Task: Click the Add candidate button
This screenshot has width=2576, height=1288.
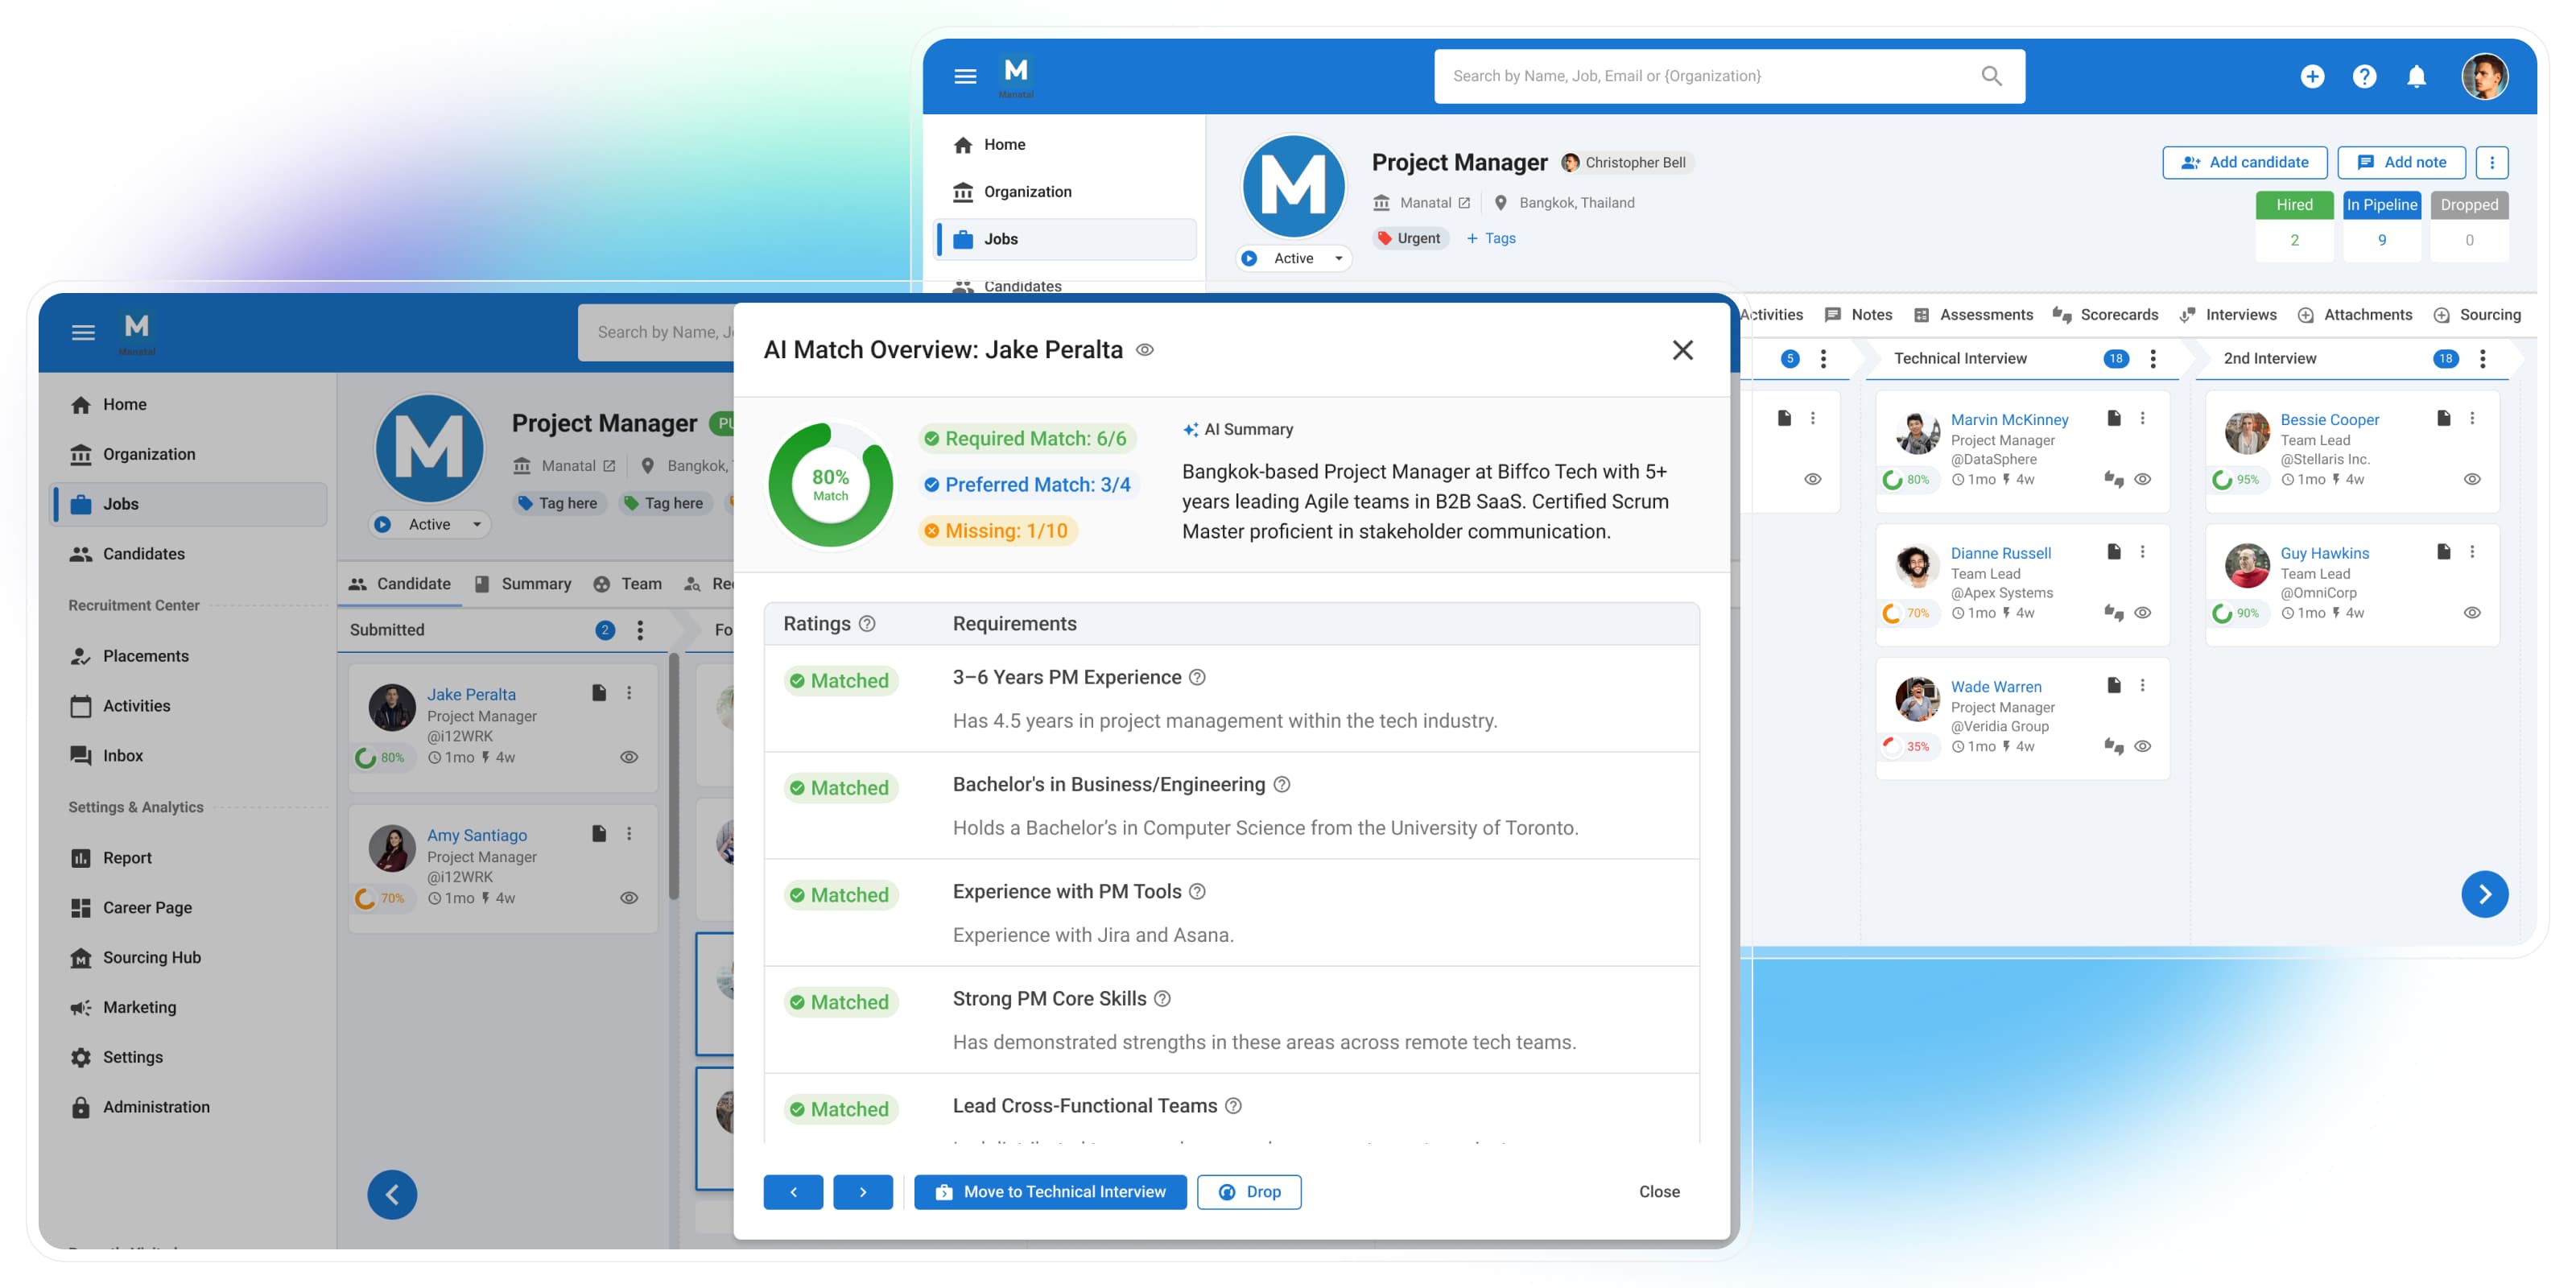Action: point(2244,162)
